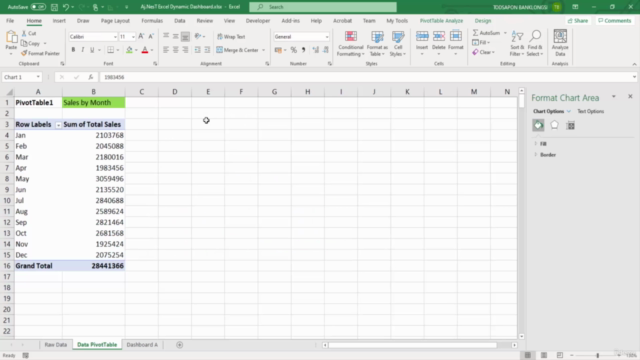Select Effects pentagon icon in Format pane
The width and height of the screenshot is (640, 360).
(554, 125)
